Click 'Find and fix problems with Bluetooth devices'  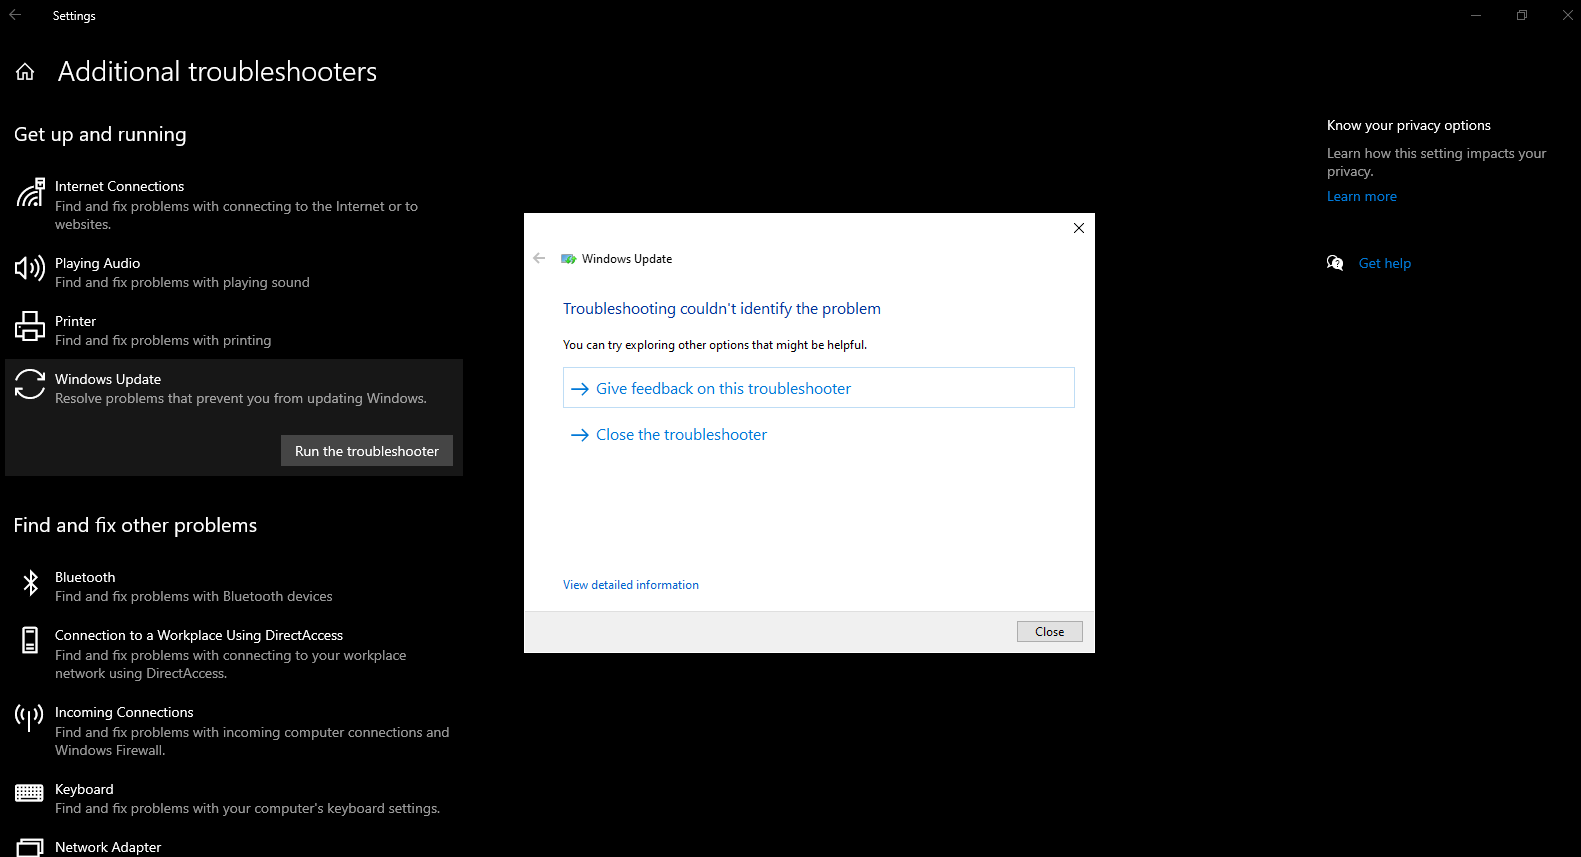point(194,597)
